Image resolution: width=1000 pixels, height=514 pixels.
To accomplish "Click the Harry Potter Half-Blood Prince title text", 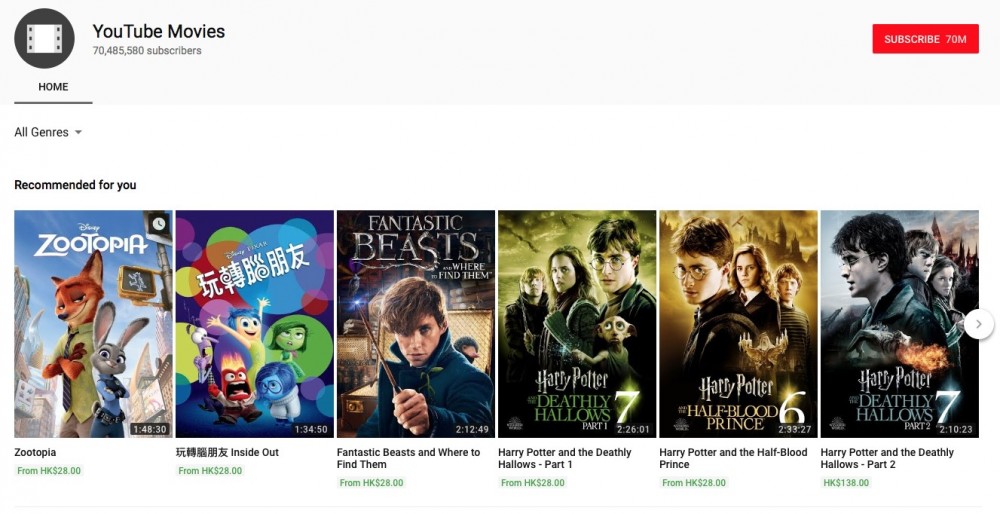I will tap(733, 458).
